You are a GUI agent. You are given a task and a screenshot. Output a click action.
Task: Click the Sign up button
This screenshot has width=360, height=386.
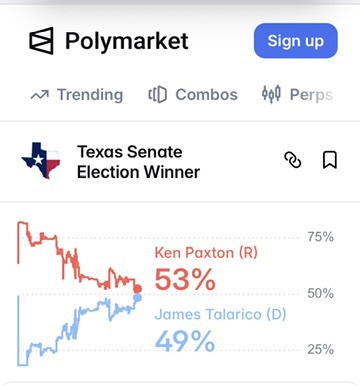coord(296,41)
